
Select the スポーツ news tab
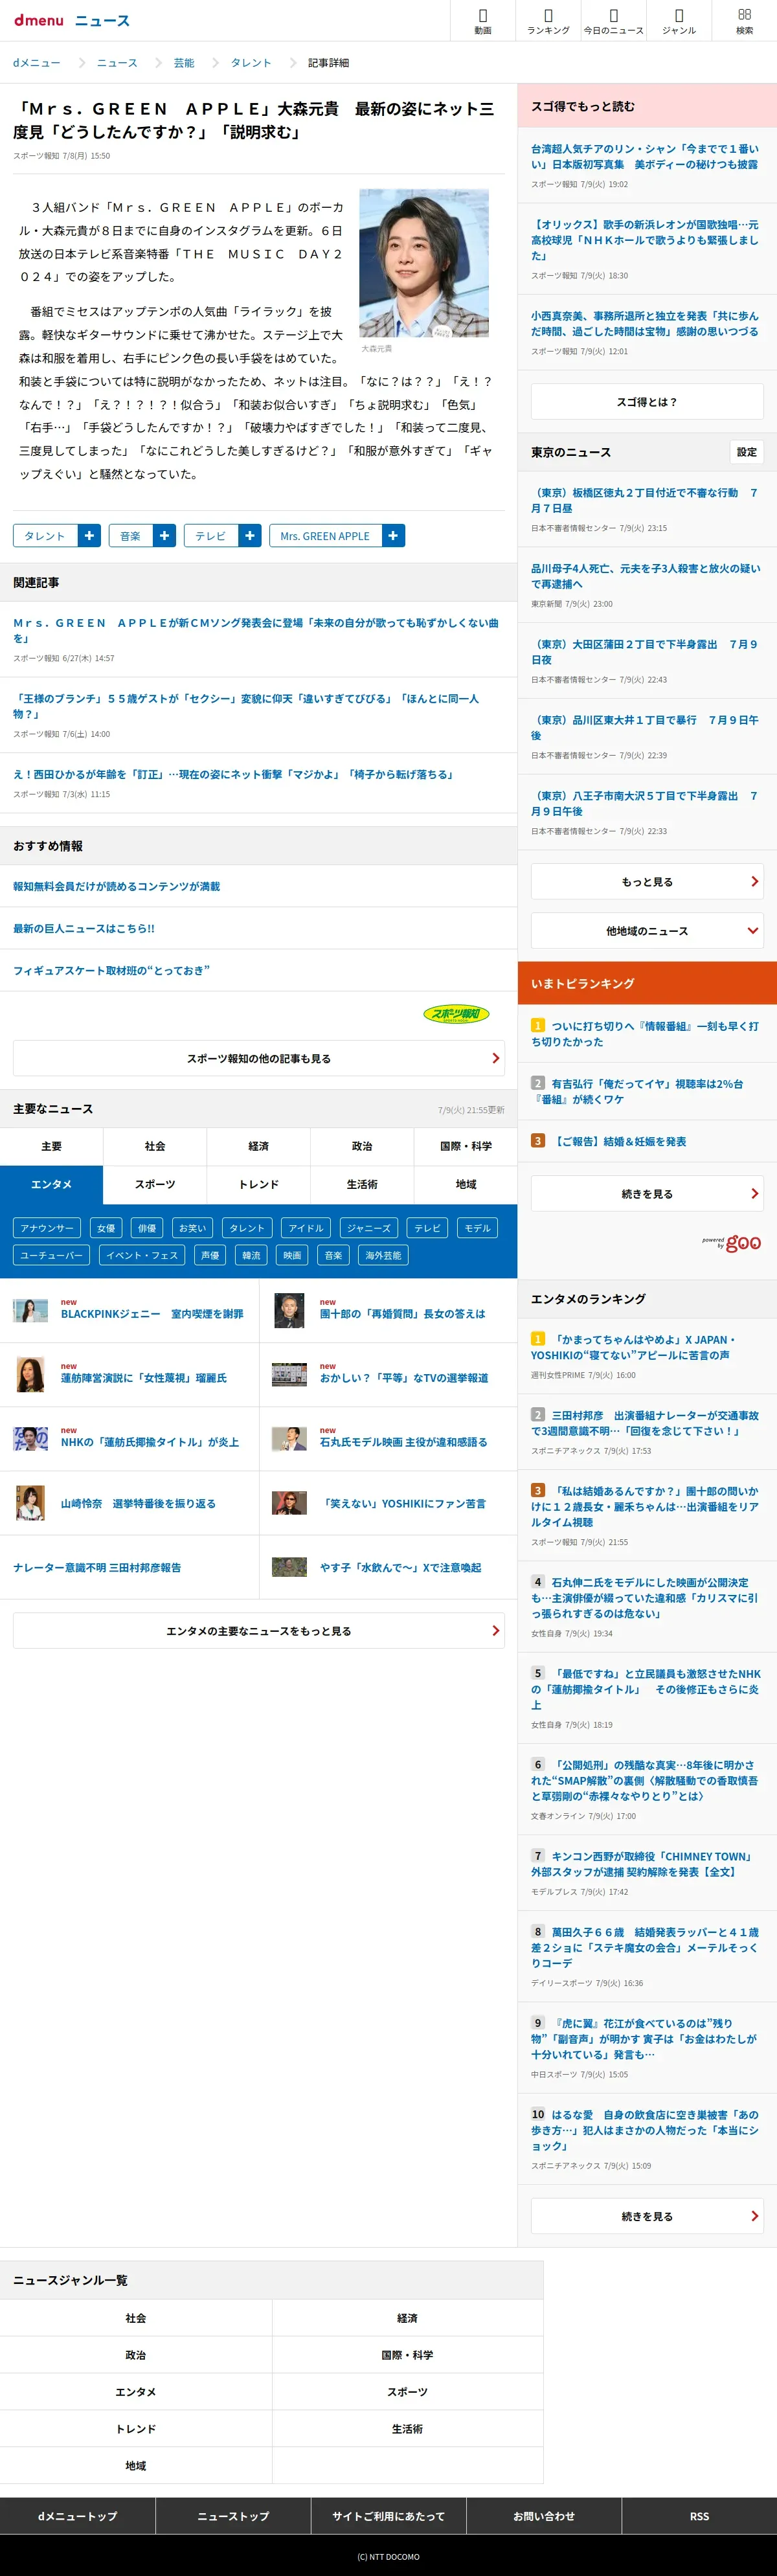155,1184
